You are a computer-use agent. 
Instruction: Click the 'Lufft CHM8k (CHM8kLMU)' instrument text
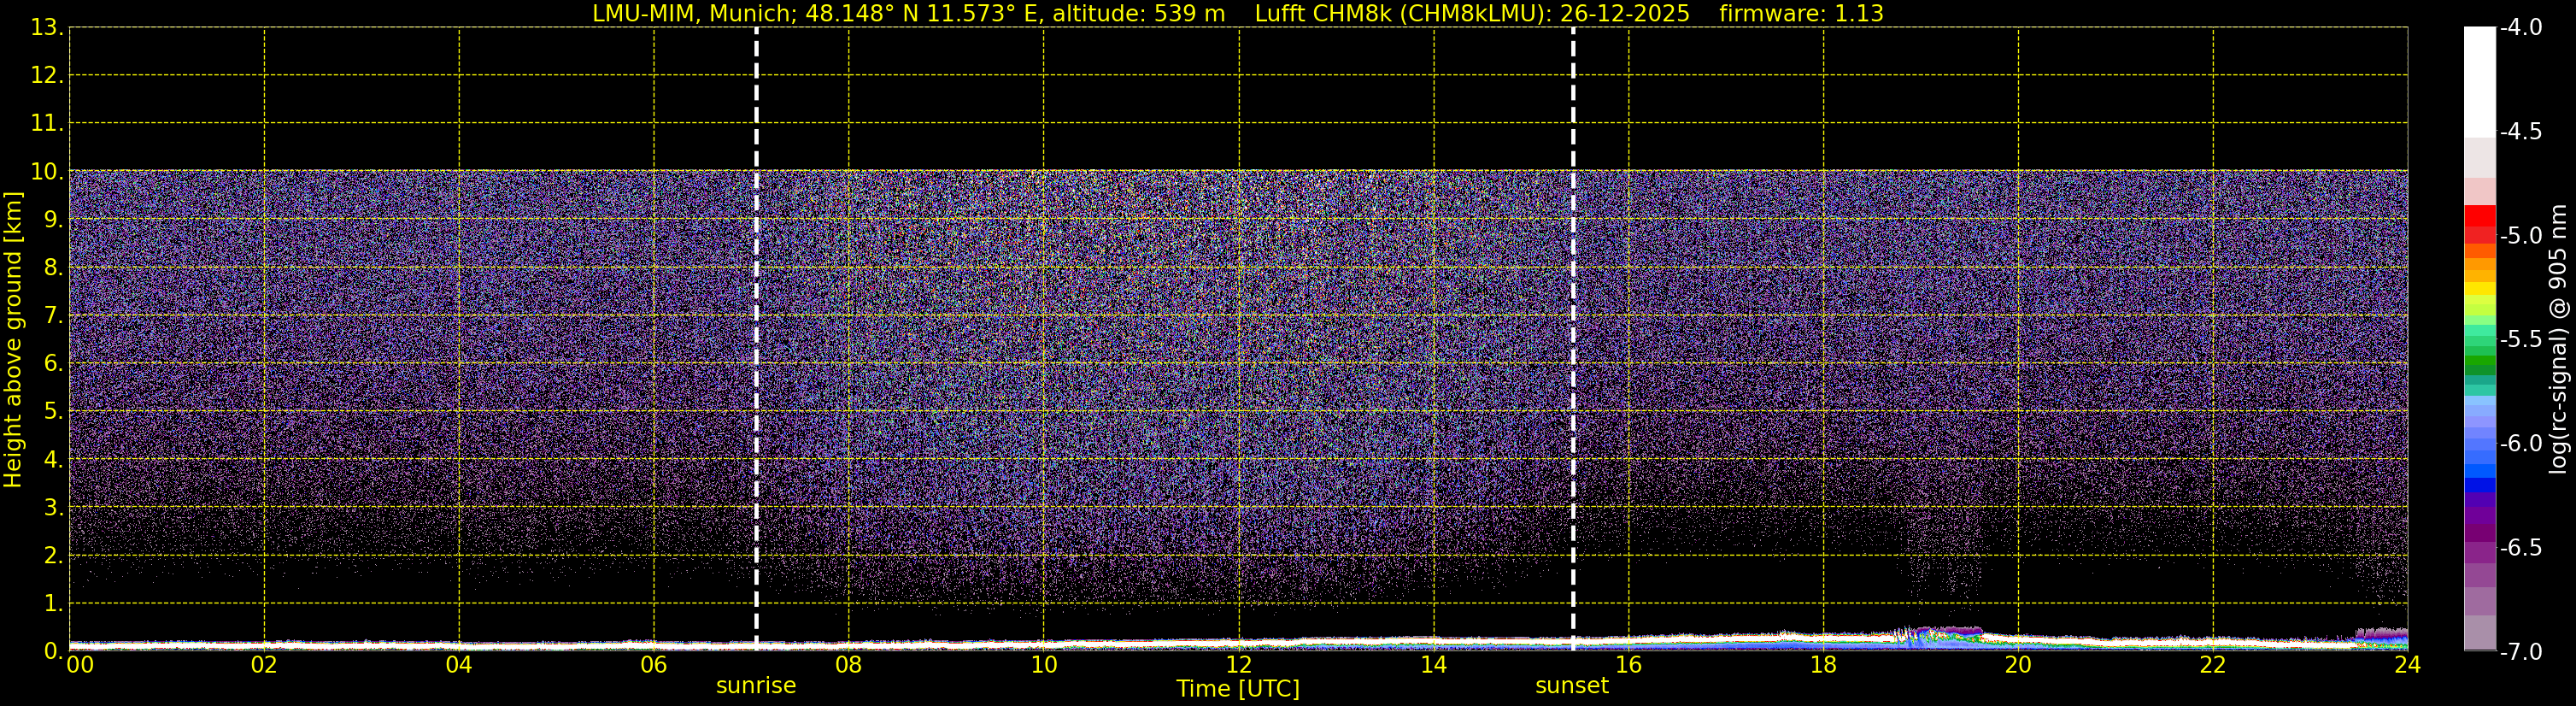point(1395,14)
